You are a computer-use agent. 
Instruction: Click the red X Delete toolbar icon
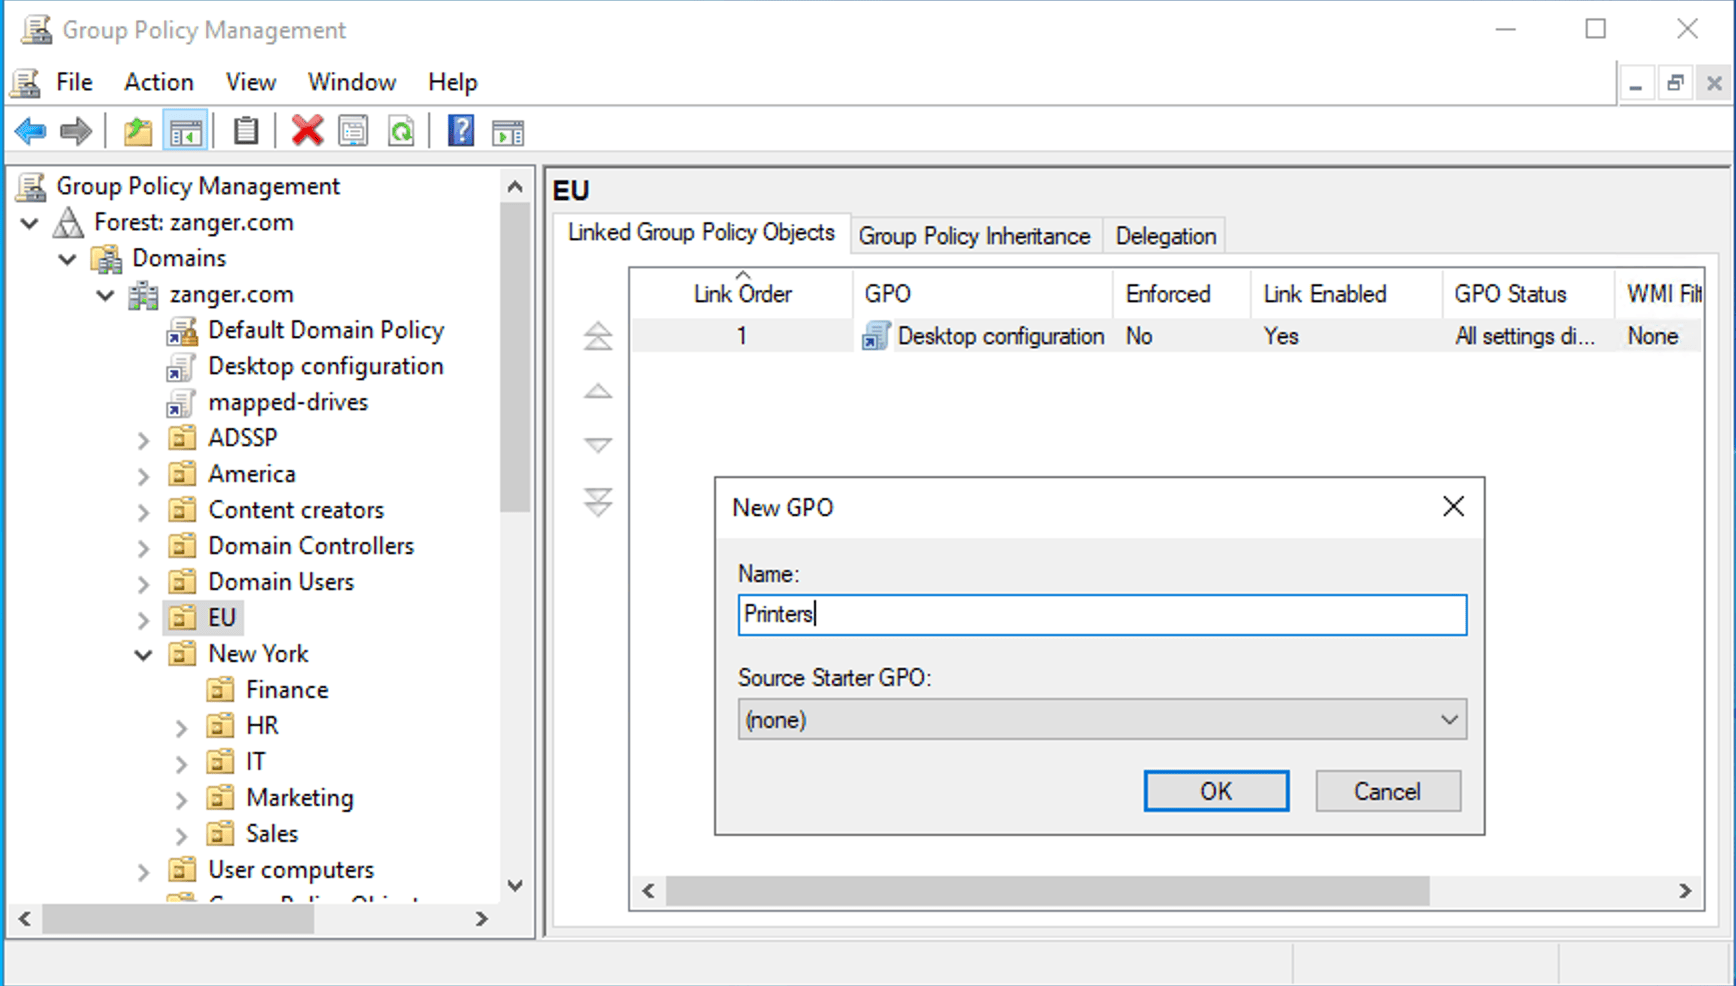tap(307, 131)
